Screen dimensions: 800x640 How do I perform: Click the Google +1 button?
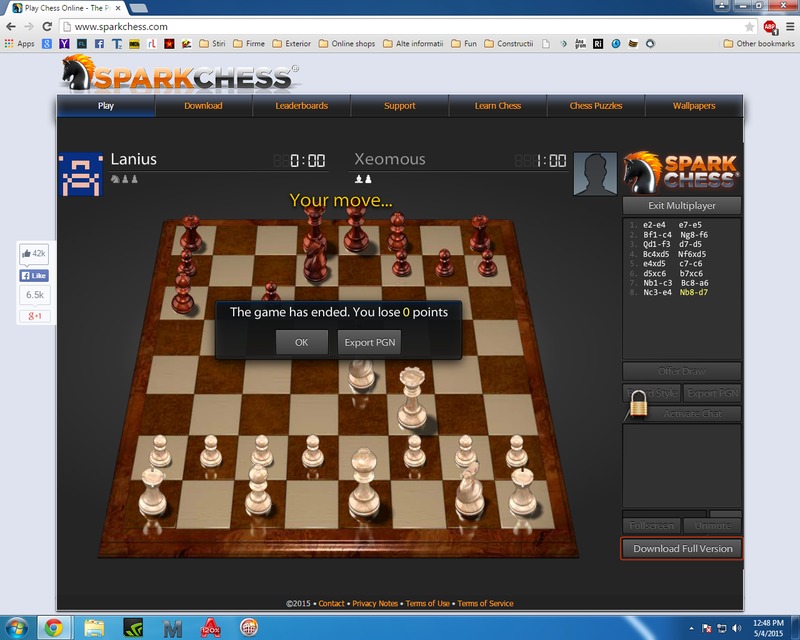(34, 316)
